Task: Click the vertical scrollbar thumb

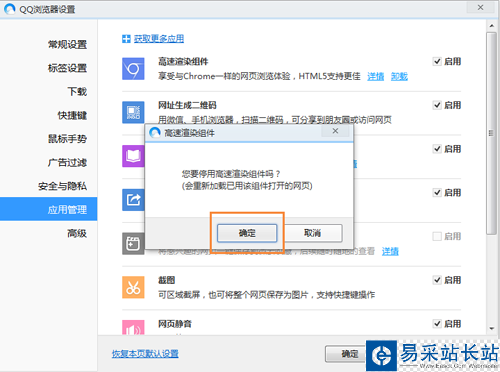Action: pos(491,133)
